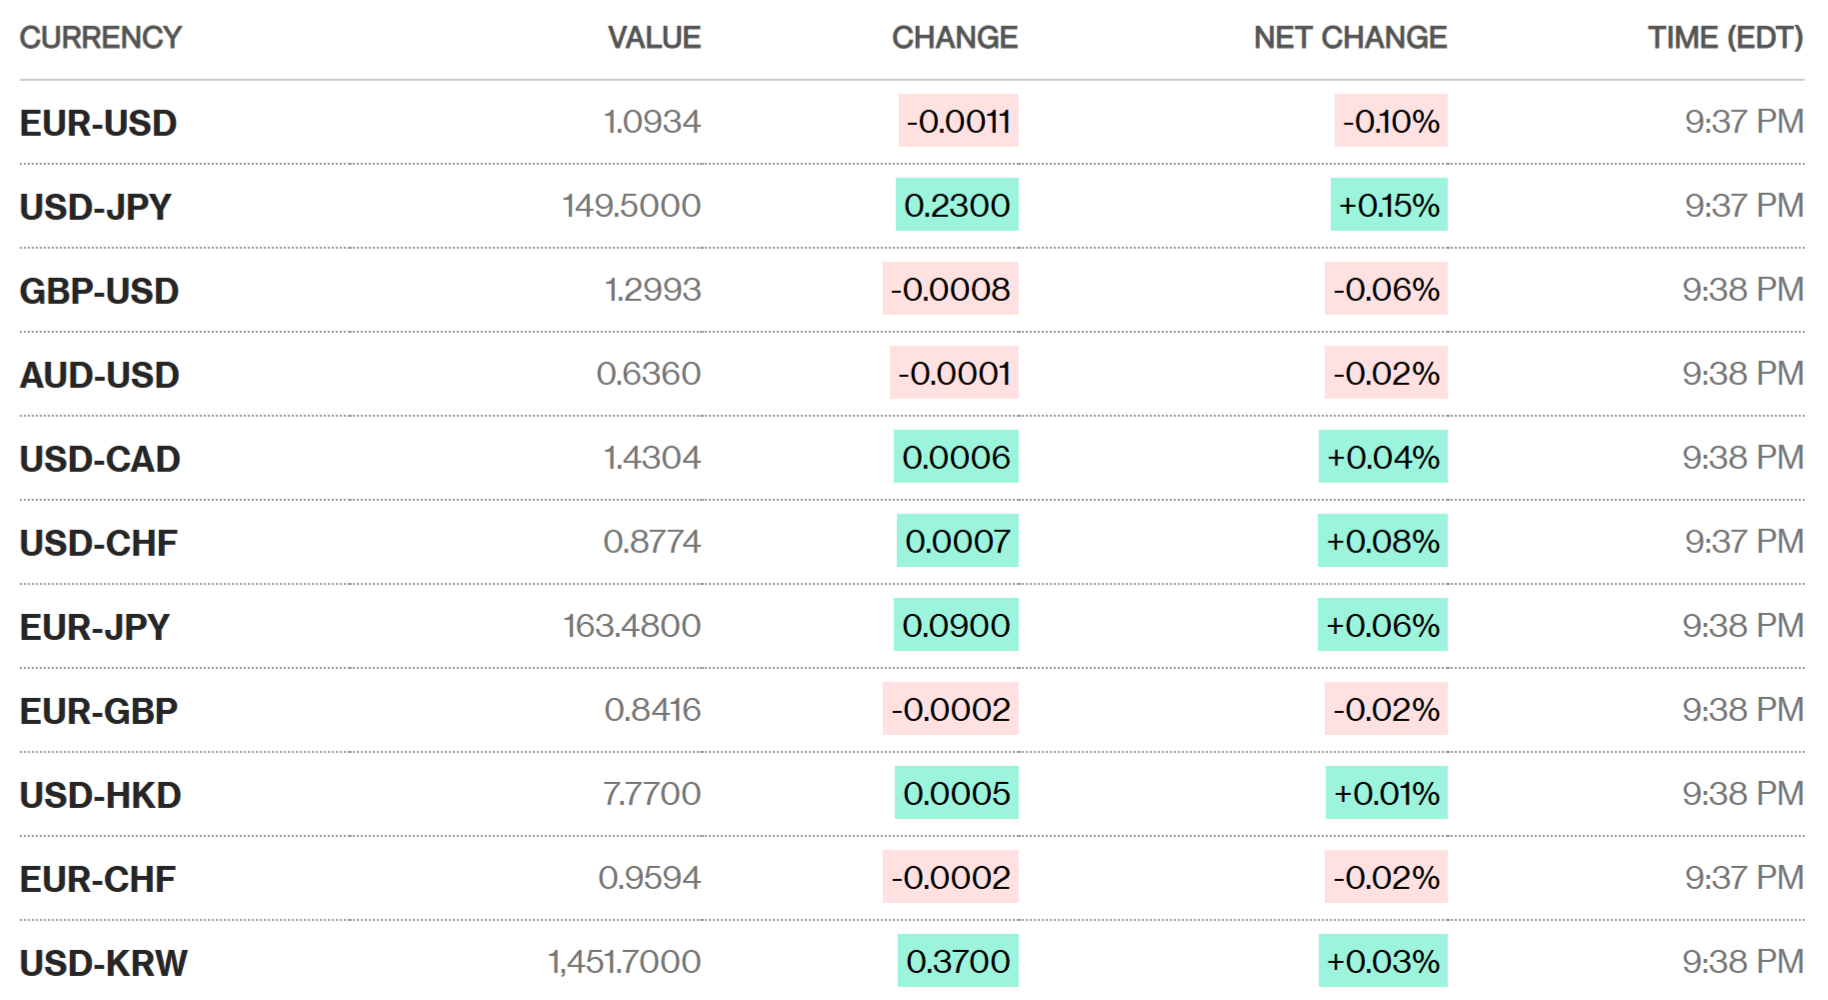Click the NET CHANGE column header
Screen dimensions: 1828x1000
(1349, 38)
